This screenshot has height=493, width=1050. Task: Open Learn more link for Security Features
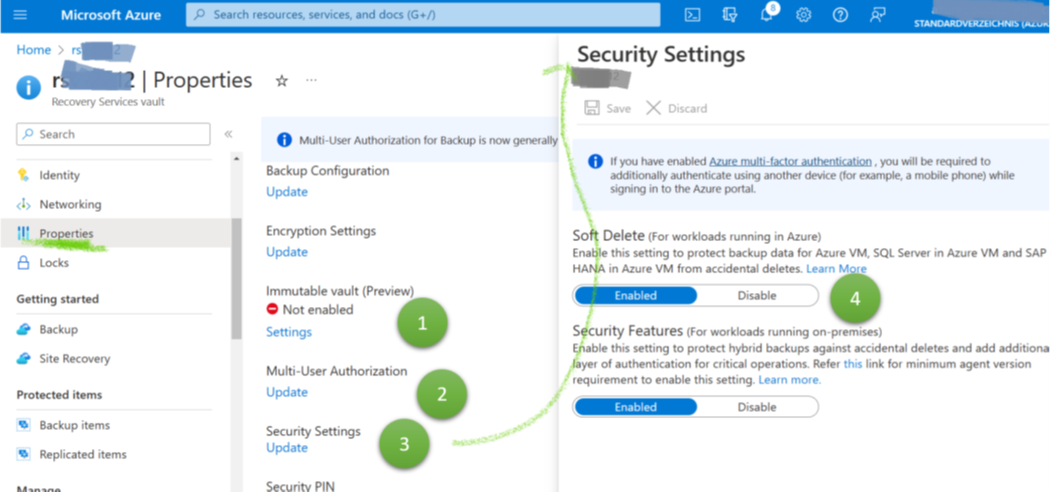pyautogui.click(x=789, y=380)
